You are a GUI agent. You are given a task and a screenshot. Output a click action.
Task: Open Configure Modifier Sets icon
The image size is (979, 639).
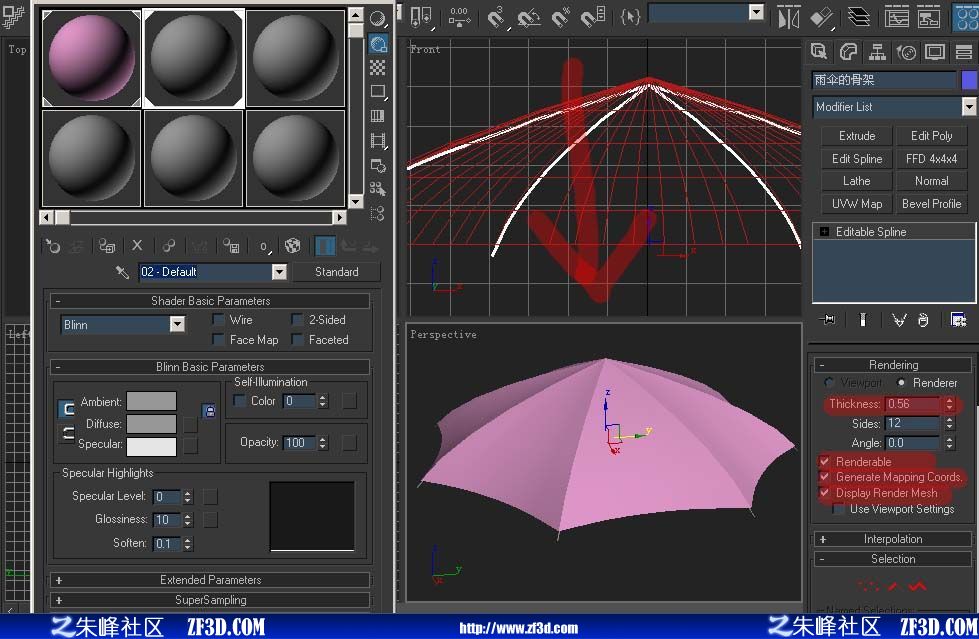pos(958,320)
